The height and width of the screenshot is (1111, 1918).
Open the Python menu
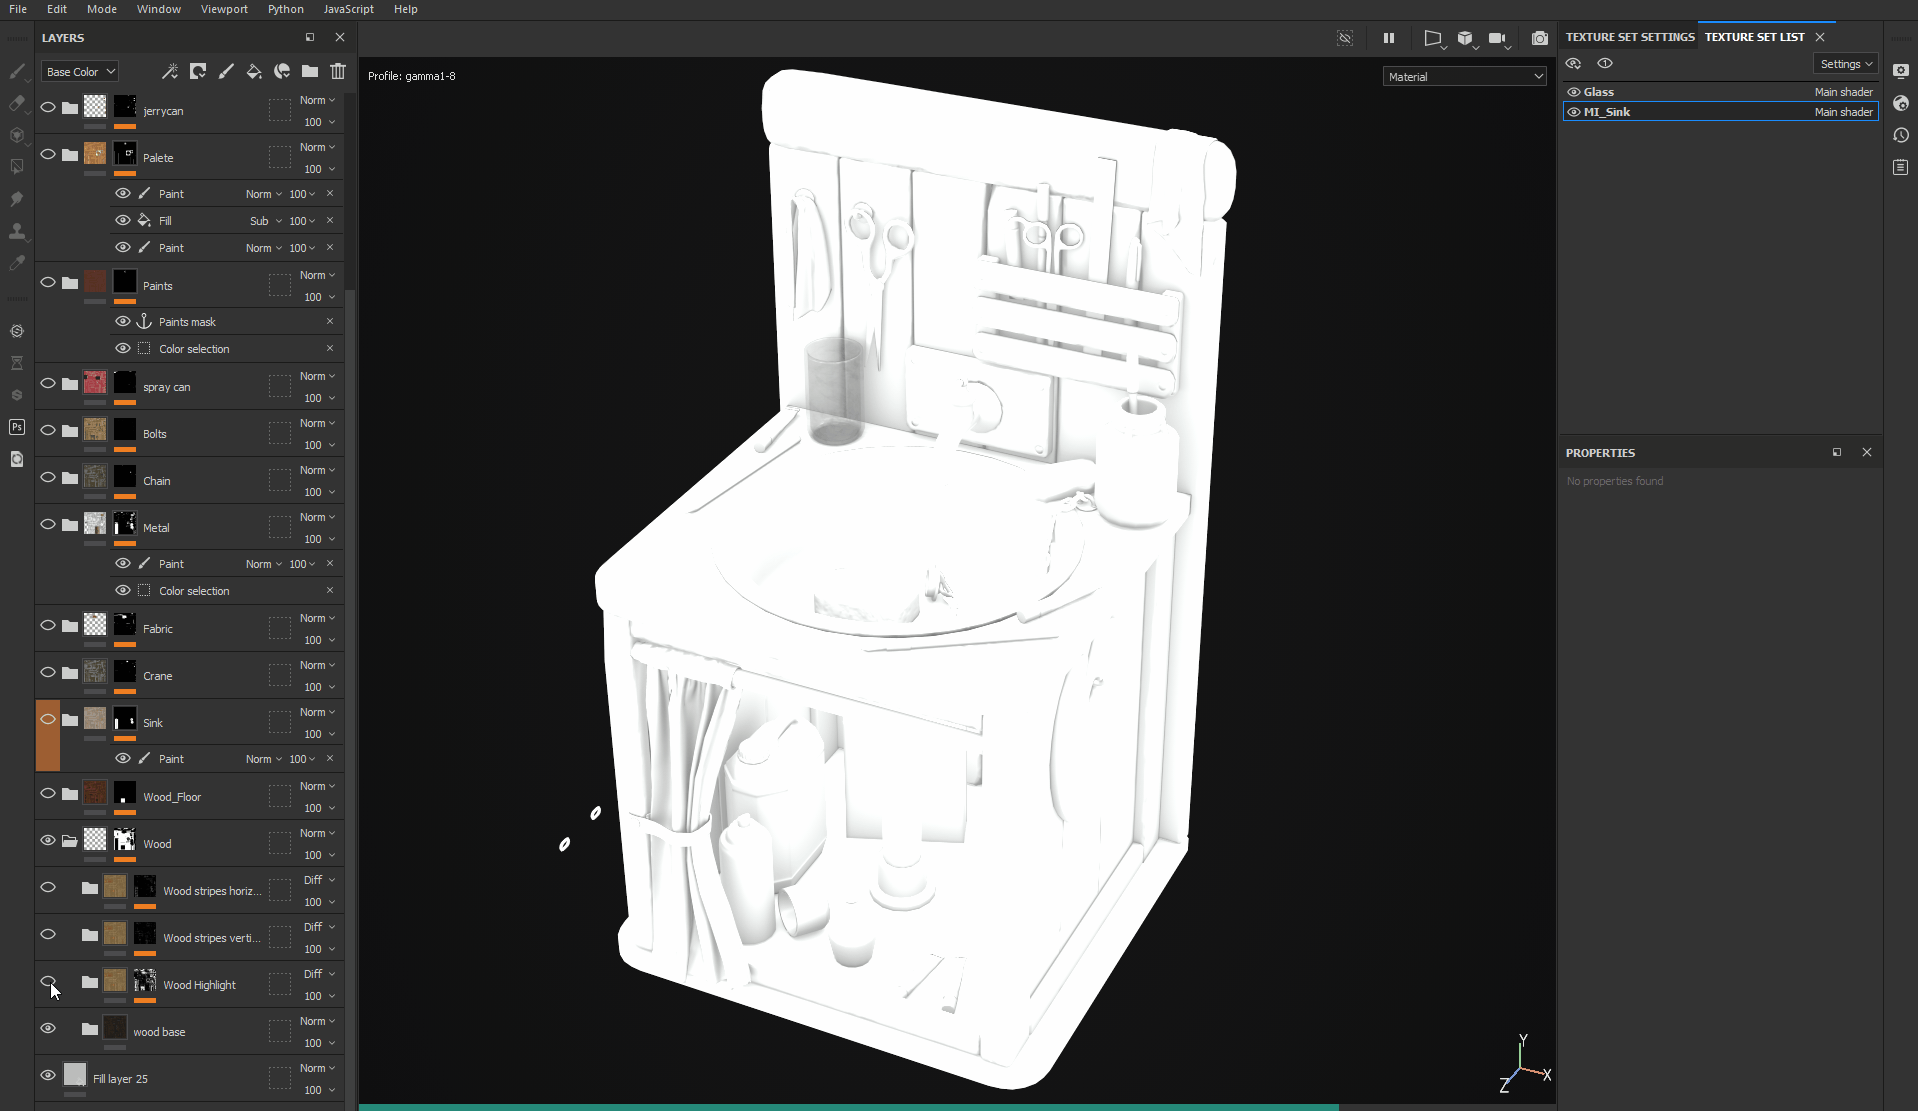285,9
